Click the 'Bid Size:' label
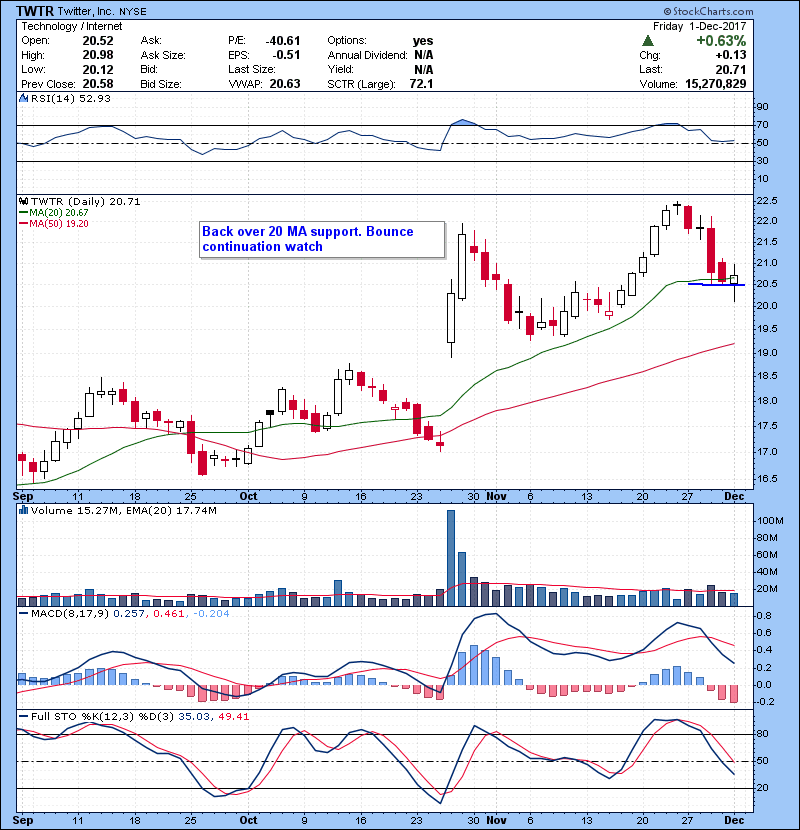This screenshot has height=830, width=800. tap(161, 84)
